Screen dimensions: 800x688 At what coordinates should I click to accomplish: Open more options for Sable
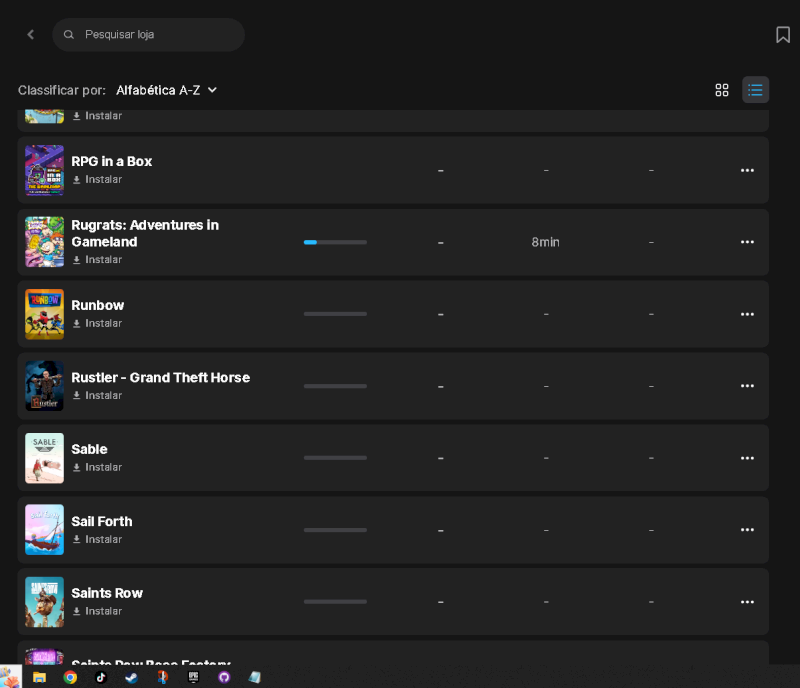(747, 458)
